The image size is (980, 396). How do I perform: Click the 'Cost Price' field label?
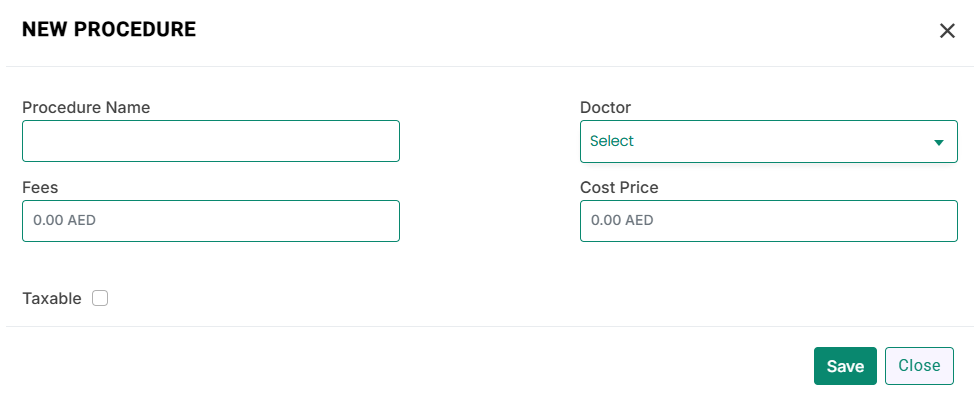[619, 187]
